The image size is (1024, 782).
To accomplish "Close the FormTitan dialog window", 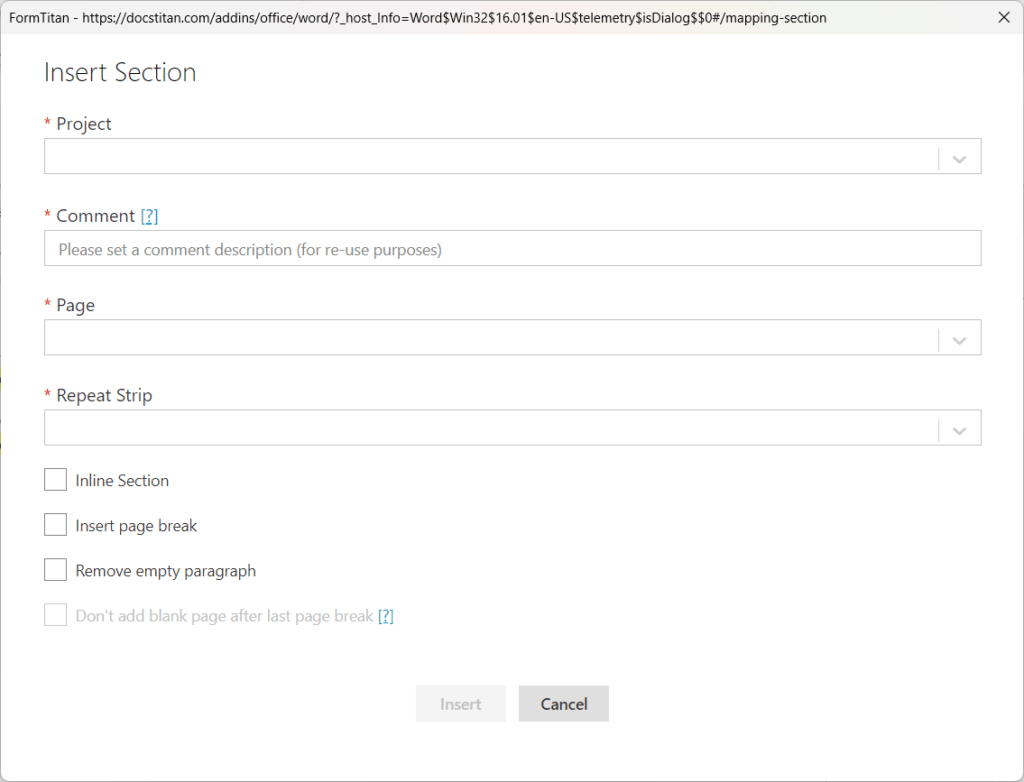I will [1004, 17].
